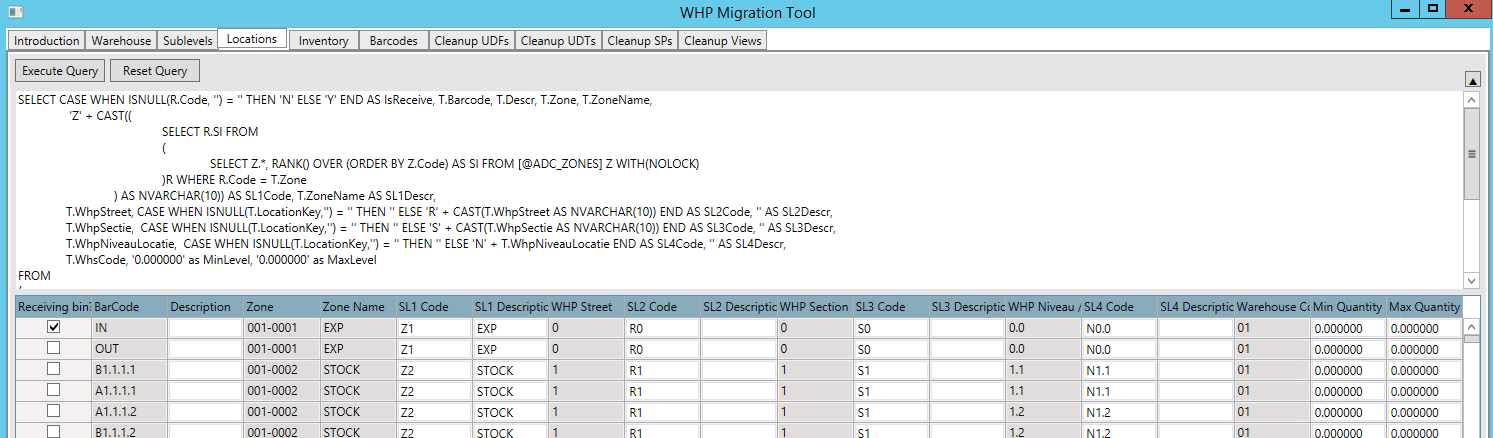Collapse the query panel with the black arrow
1493x438 pixels.
coord(1472,79)
